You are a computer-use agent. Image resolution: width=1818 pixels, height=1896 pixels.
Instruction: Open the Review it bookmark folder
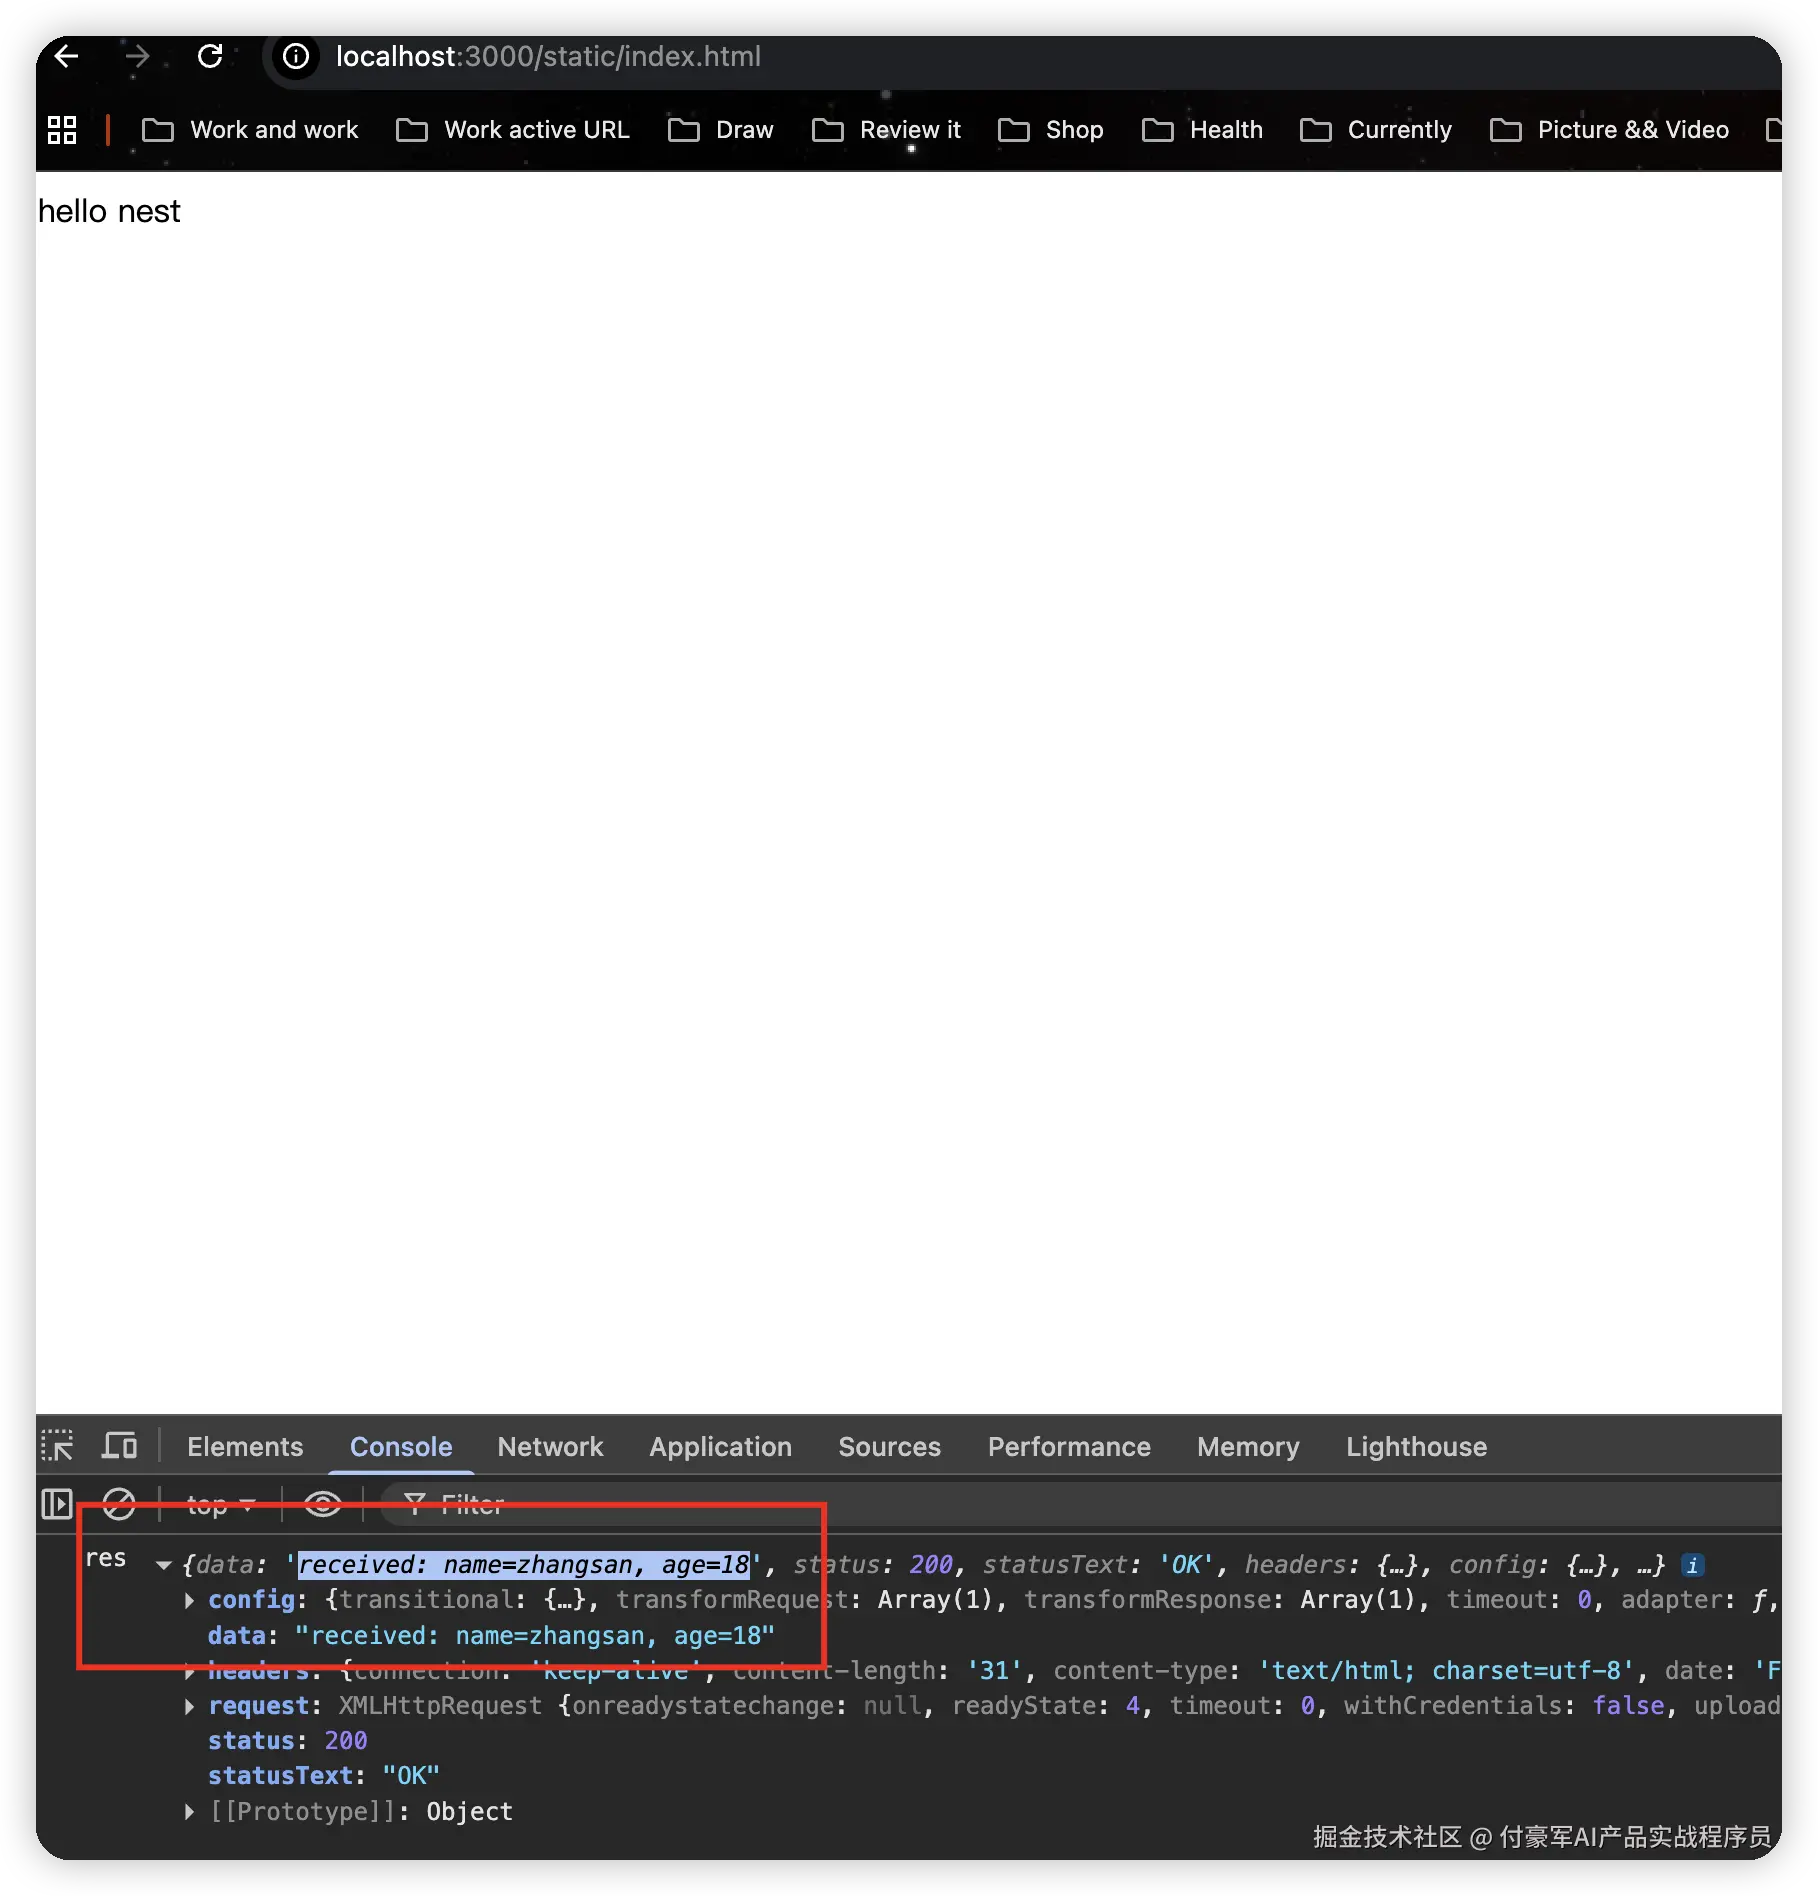(886, 130)
